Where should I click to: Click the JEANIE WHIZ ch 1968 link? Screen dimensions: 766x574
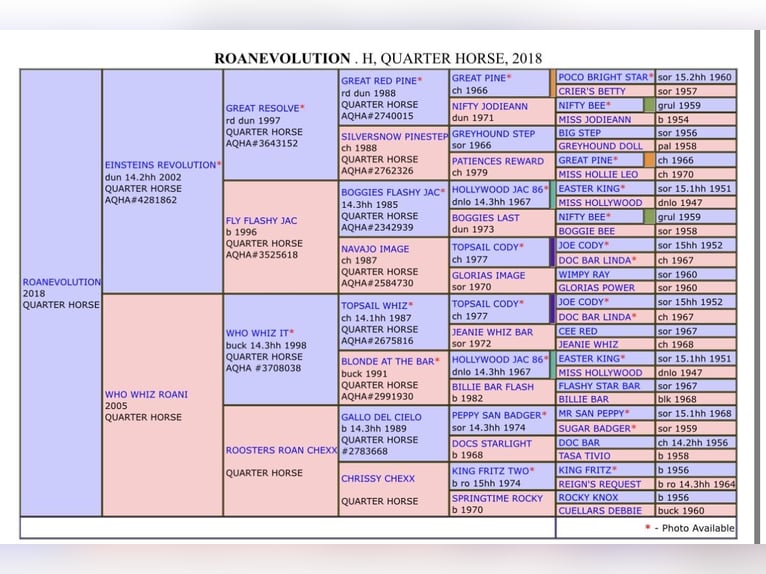[x=588, y=344]
